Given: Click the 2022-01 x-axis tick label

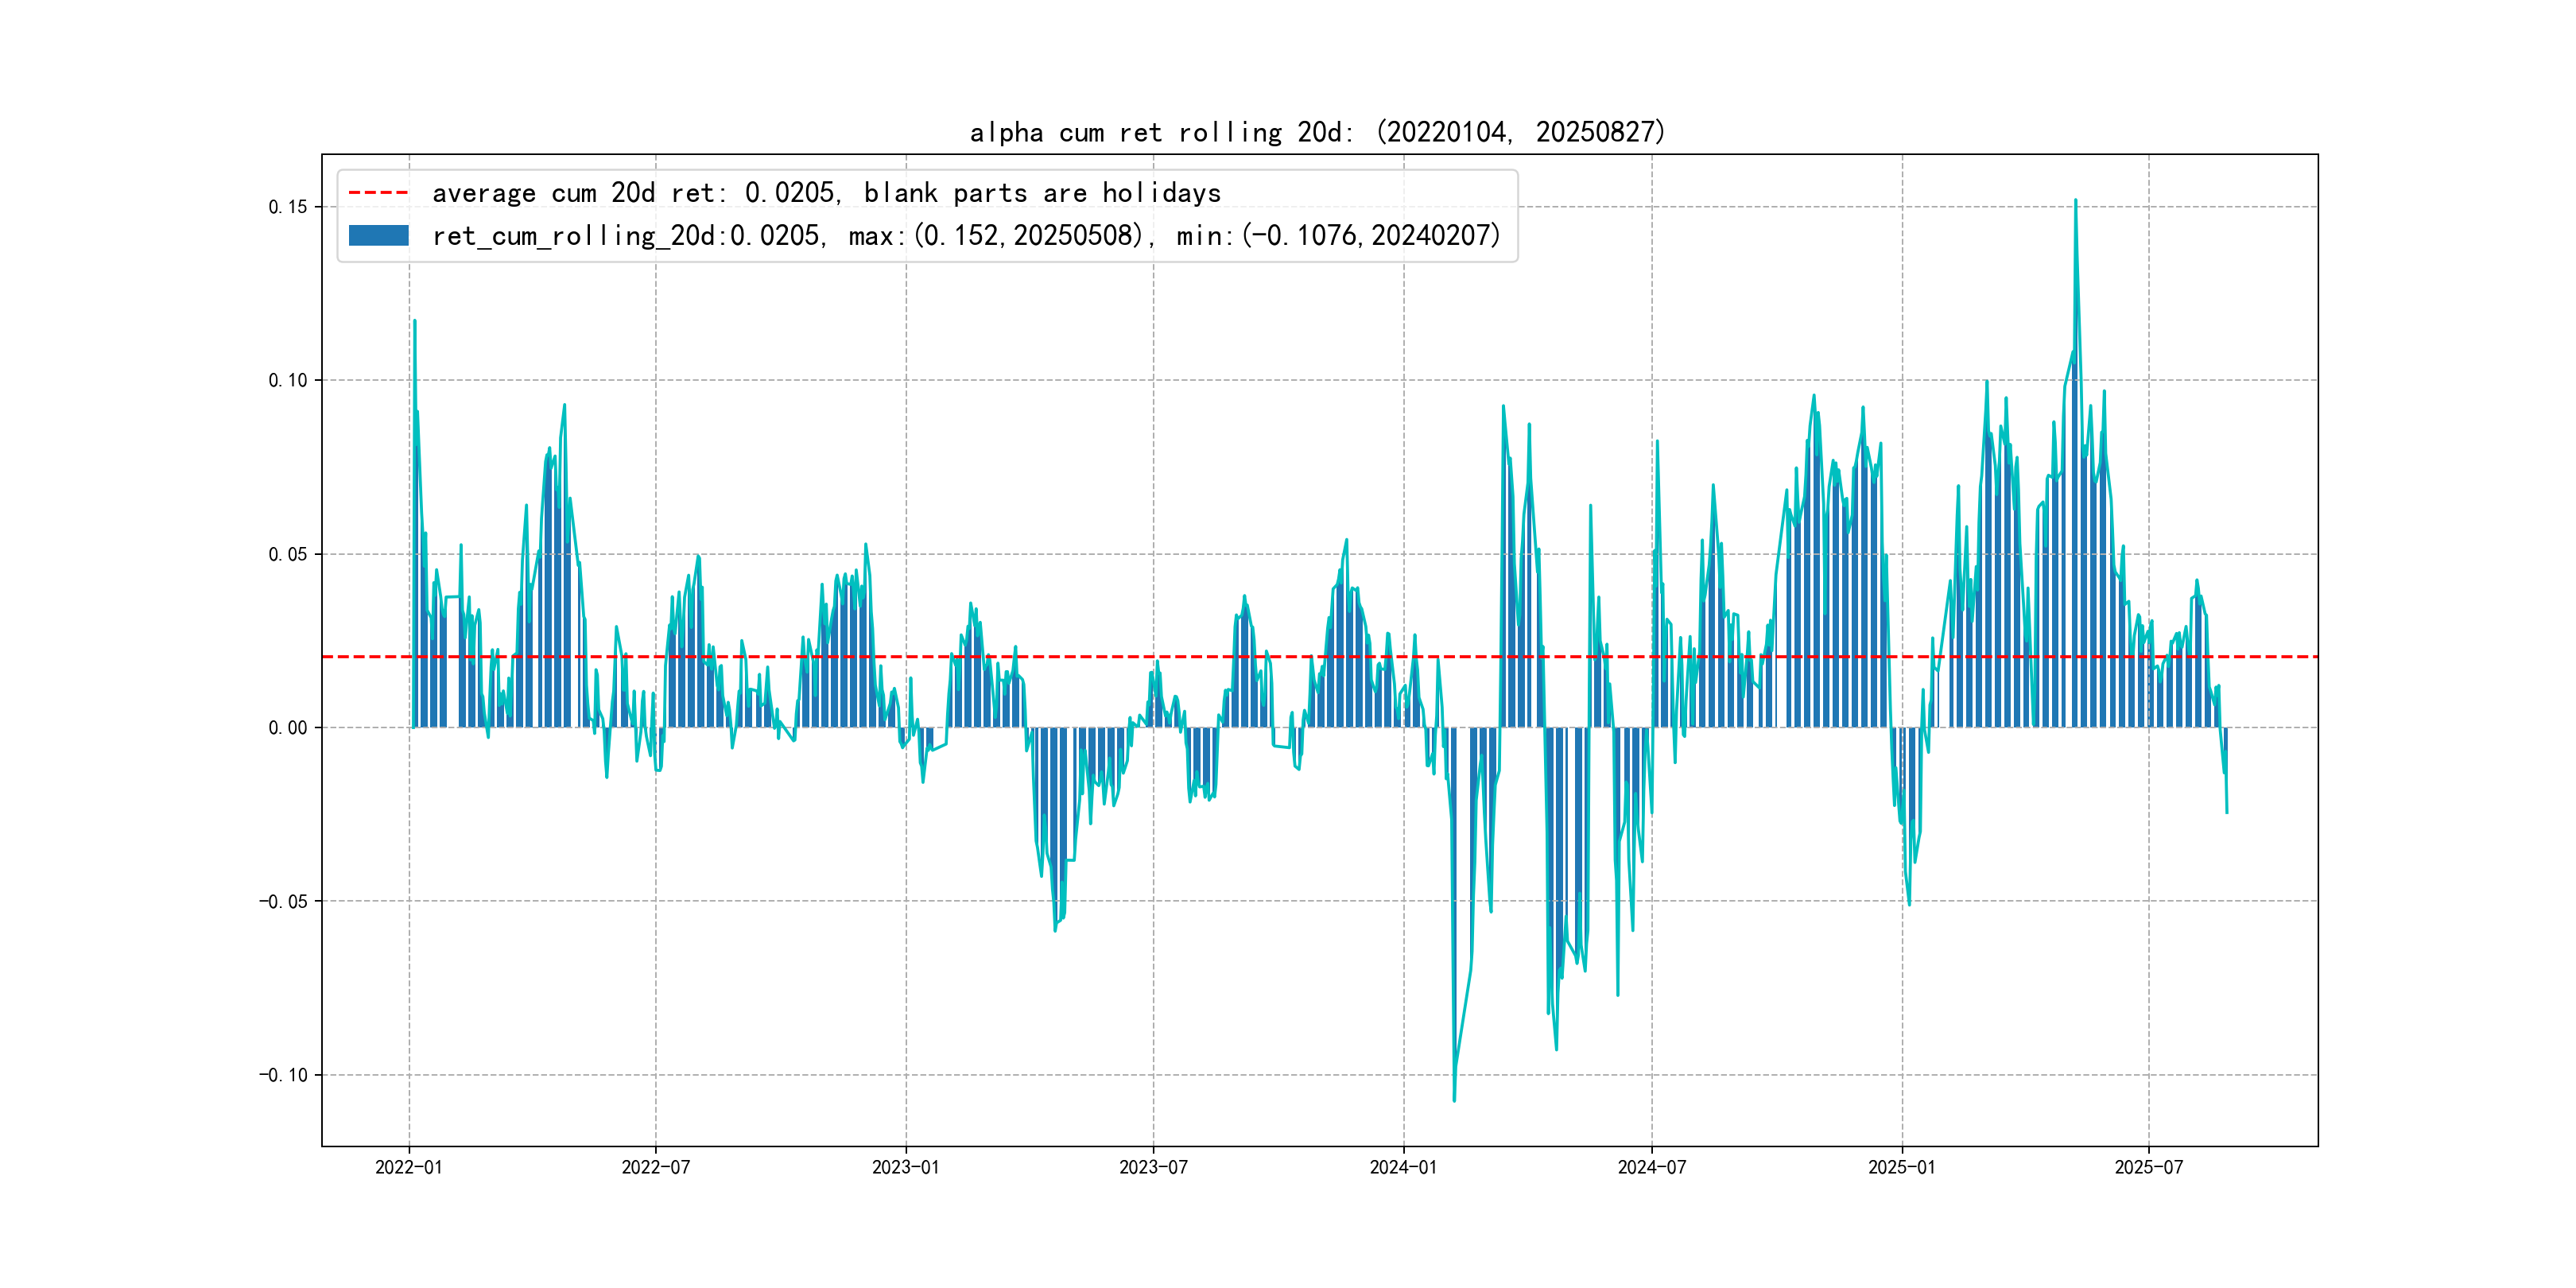Looking at the screenshot, I should click(408, 1167).
